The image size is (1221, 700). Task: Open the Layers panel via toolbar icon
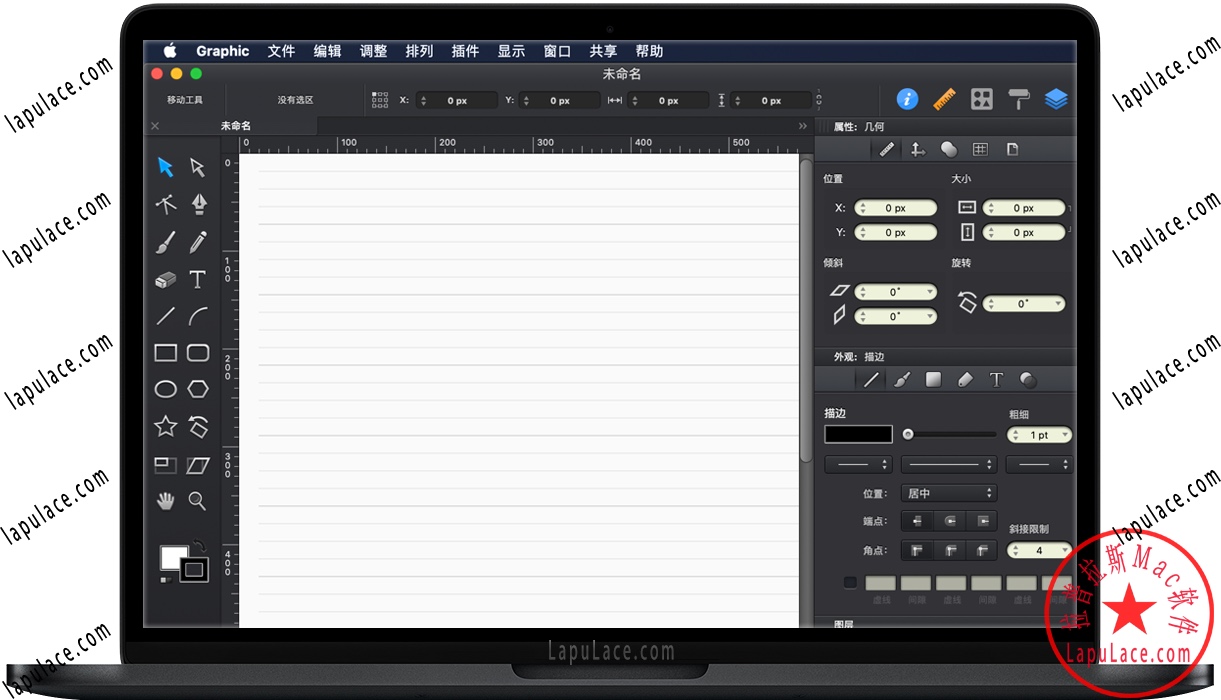coord(1057,99)
